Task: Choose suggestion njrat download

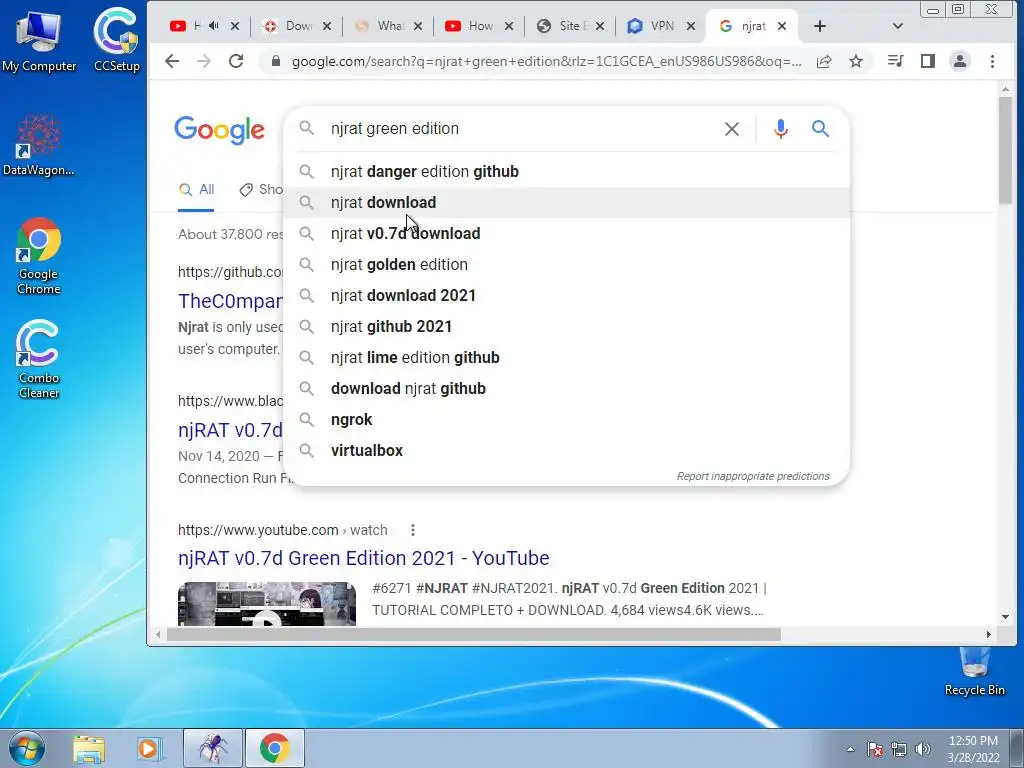Action: [x=567, y=202]
